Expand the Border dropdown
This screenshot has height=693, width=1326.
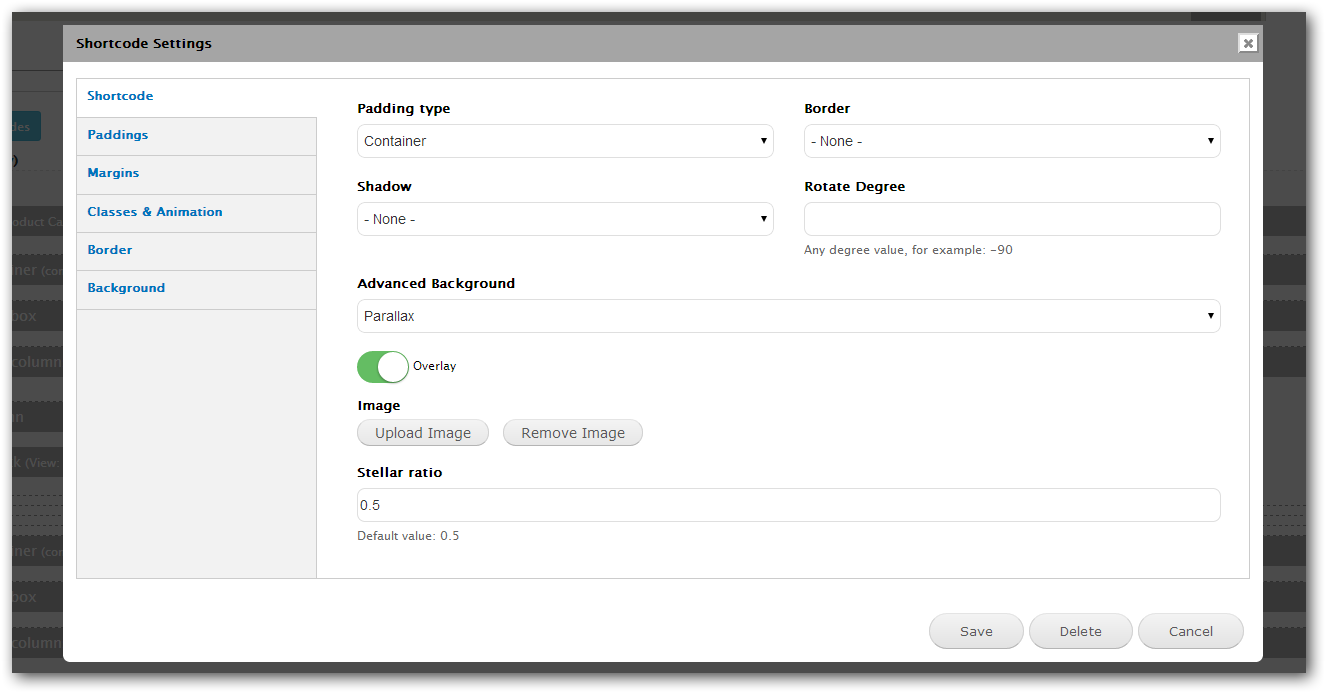click(x=1011, y=141)
